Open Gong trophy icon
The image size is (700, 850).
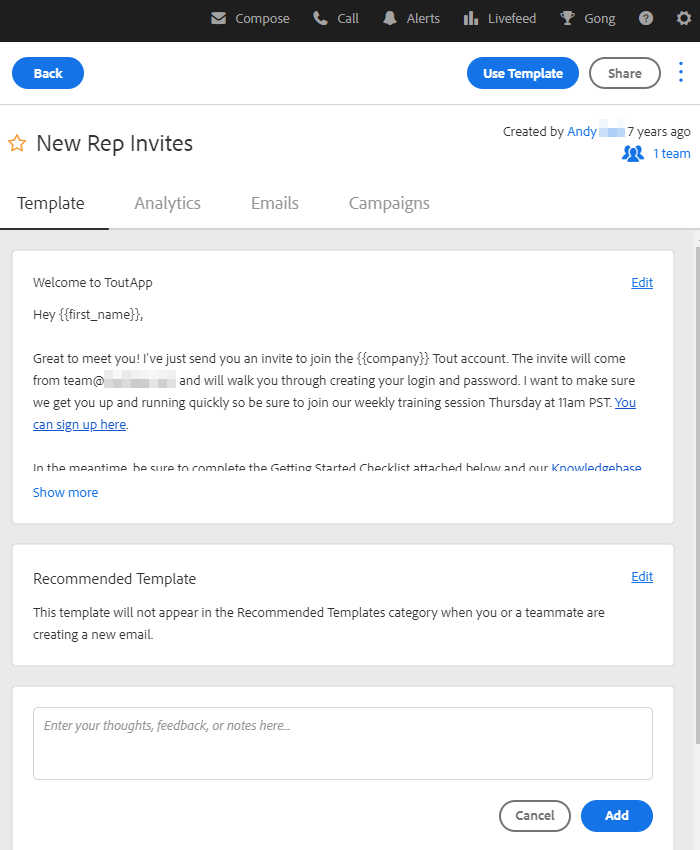pyautogui.click(x=567, y=18)
